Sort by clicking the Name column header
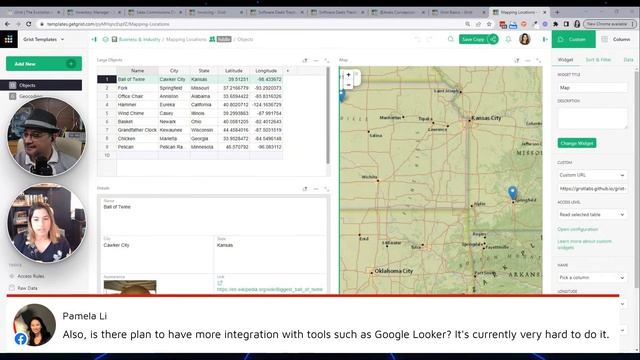The width and height of the screenshot is (640, 360). [x=138, y=71]
